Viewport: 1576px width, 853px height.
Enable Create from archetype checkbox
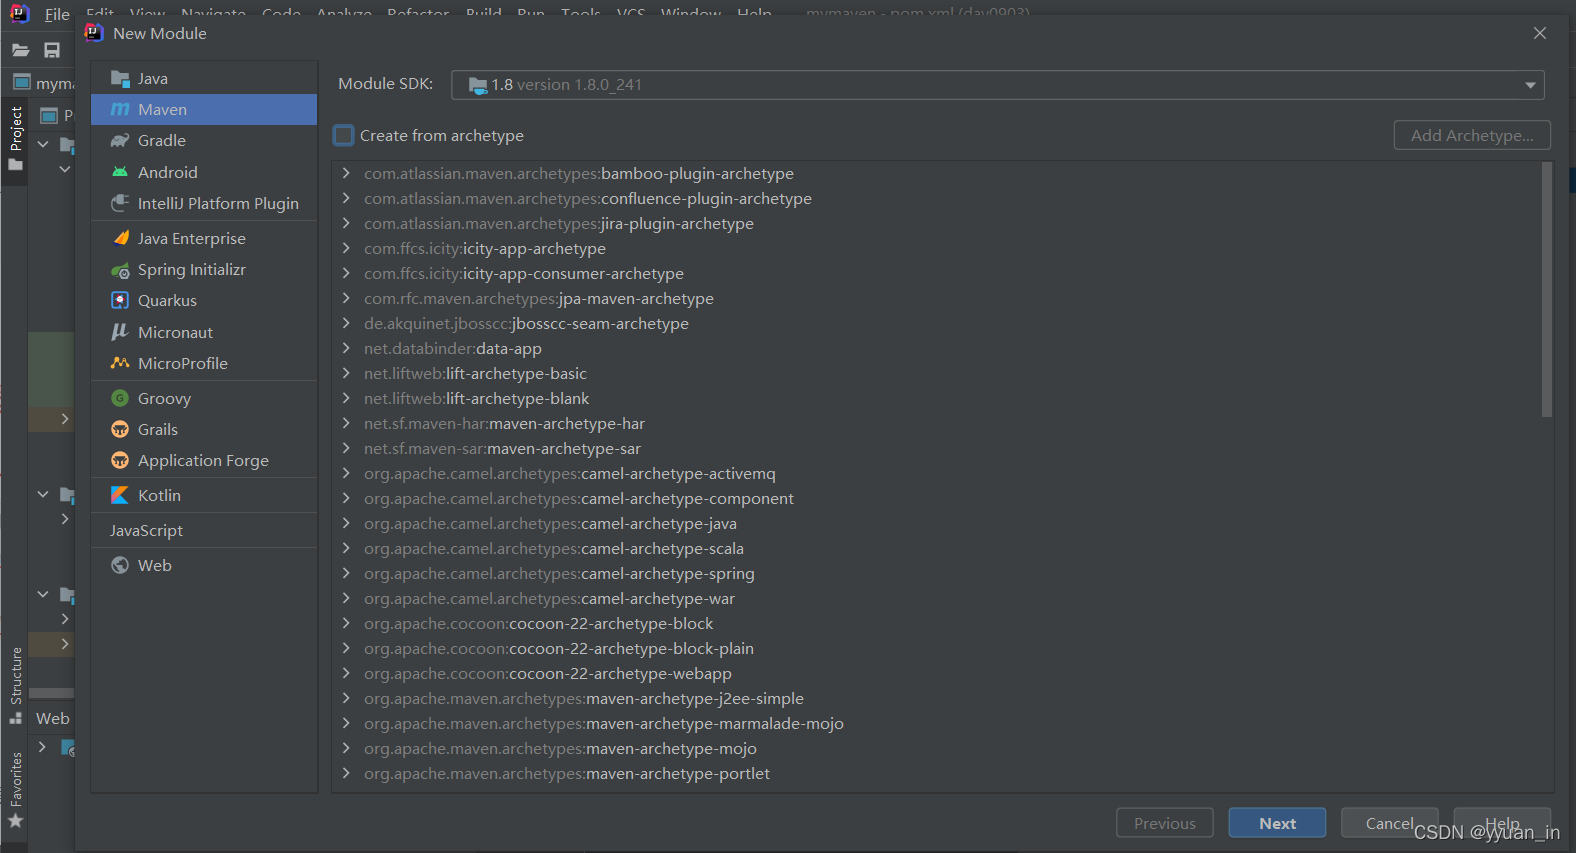click(344, 135)
